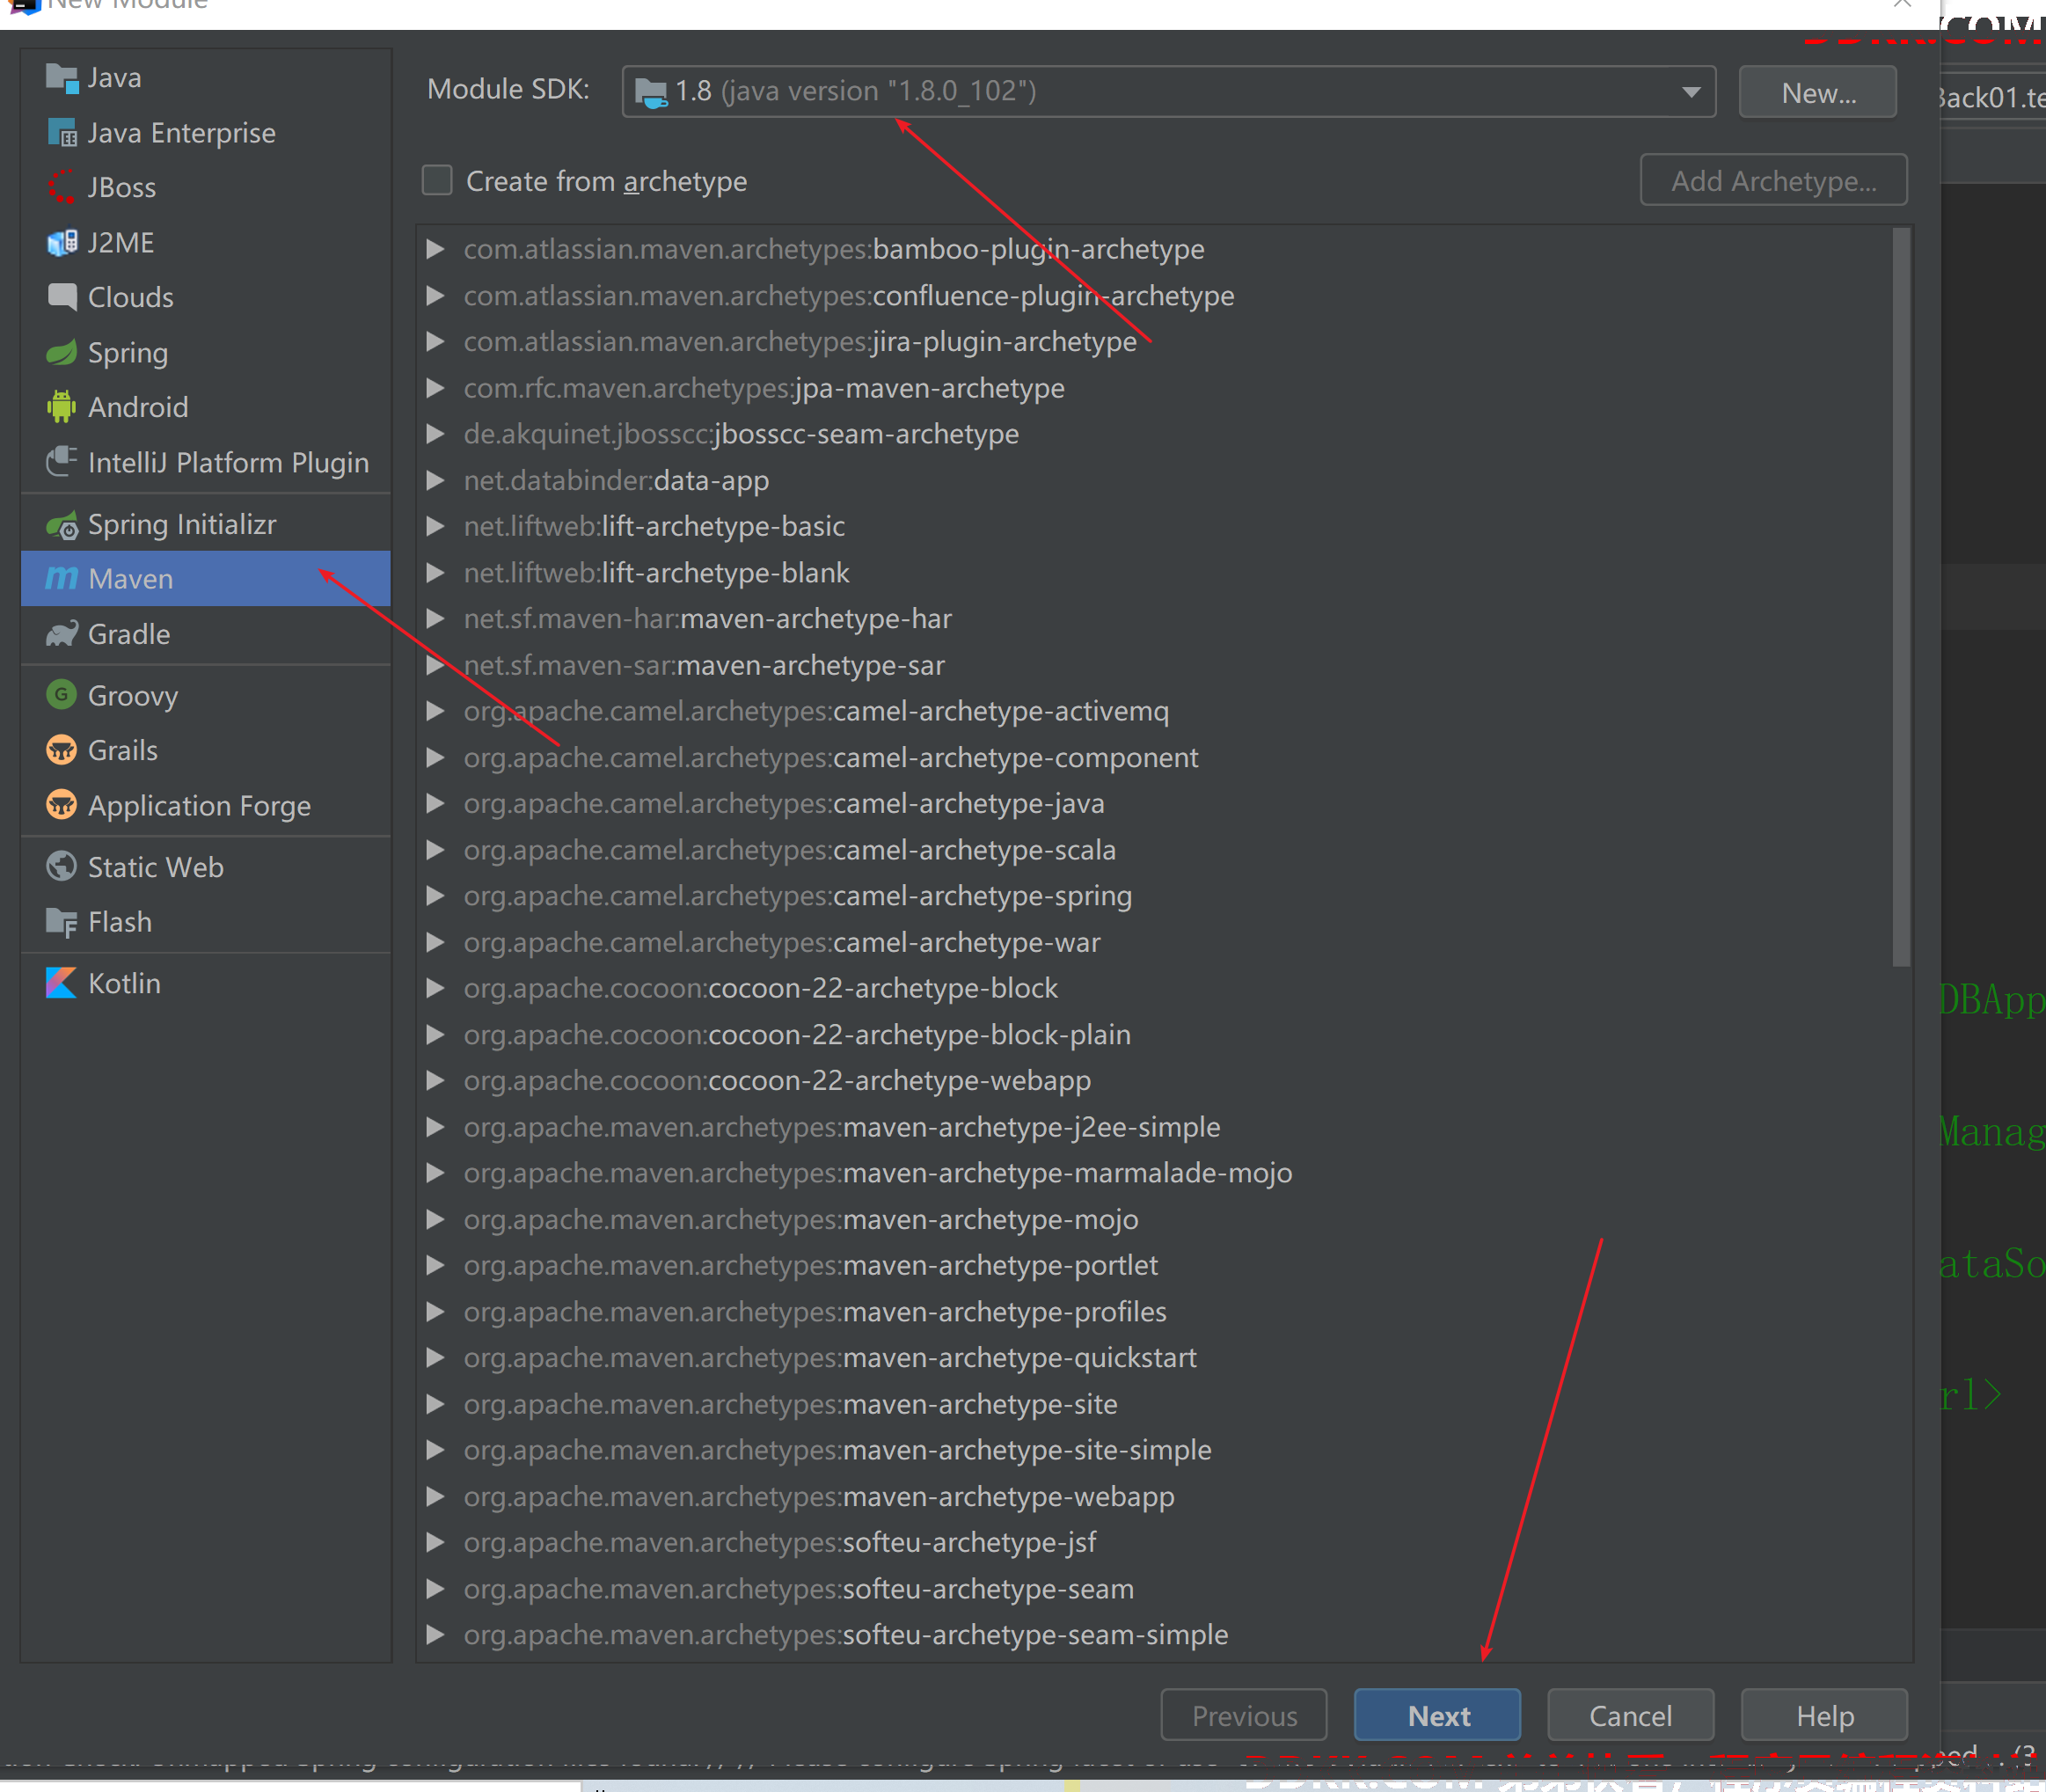The height and width of the screenshot is (1792, 2046).
Task: Select the Maven m icon
Action: [62, 579]
